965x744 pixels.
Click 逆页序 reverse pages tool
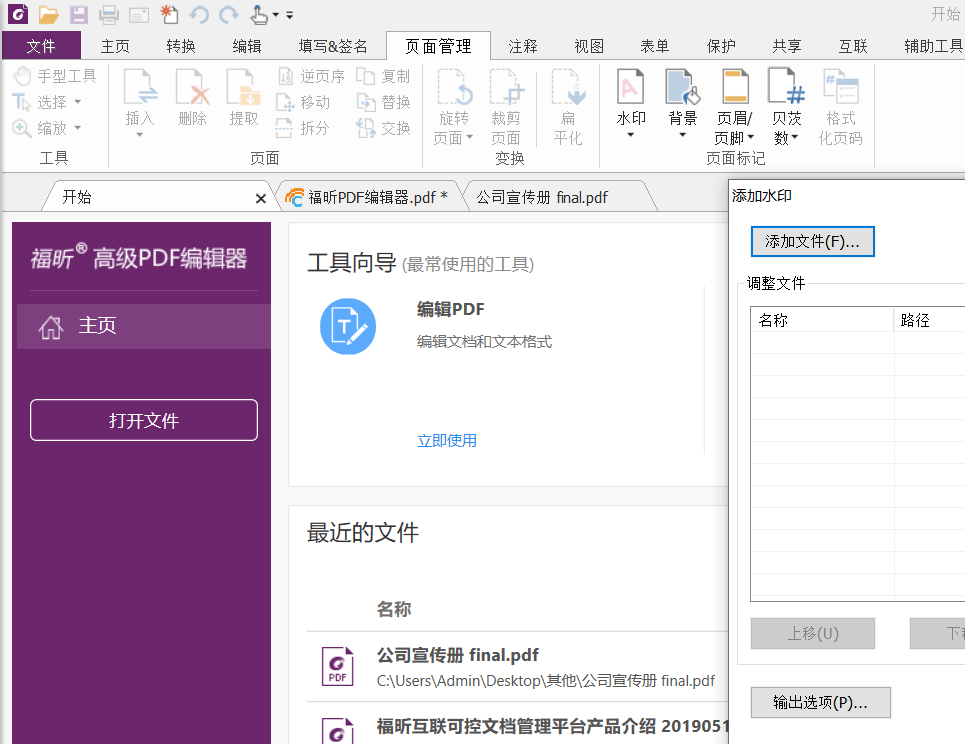tap(311, 76)
